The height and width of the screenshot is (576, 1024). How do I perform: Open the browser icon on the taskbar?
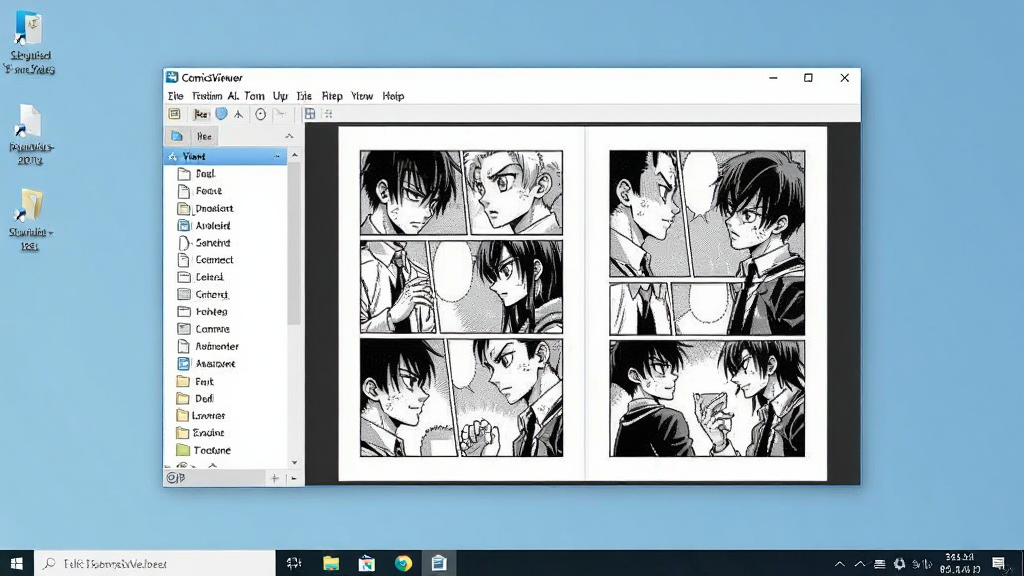pos(403,563)
